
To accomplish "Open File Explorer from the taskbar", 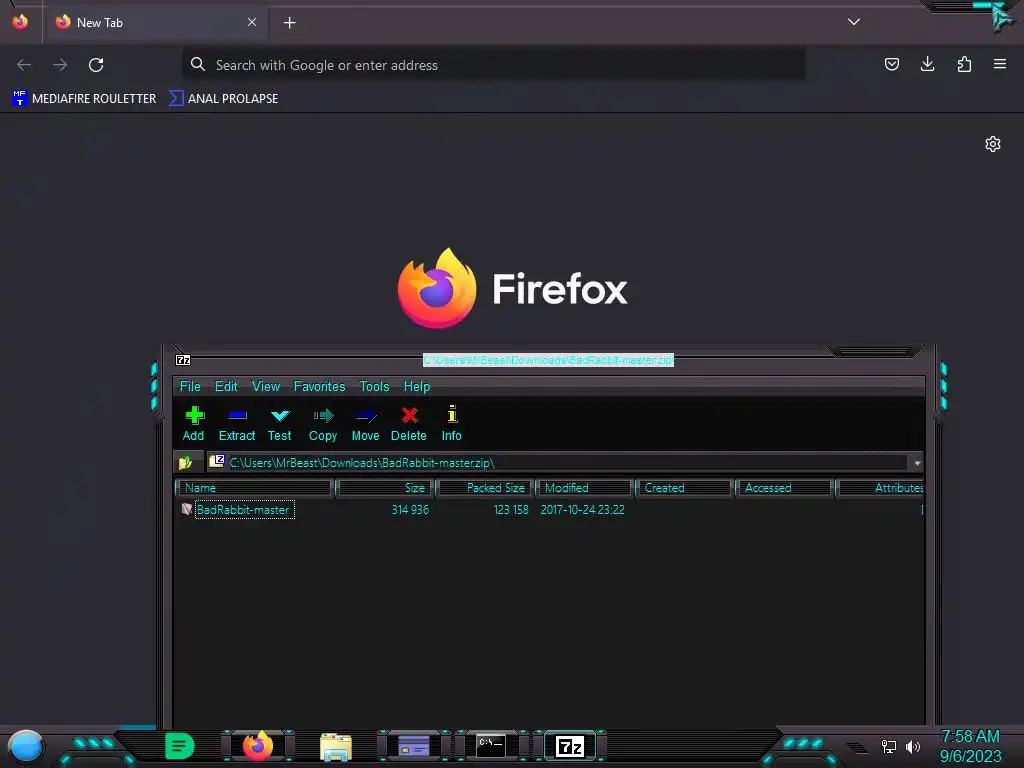I will 336,746.
